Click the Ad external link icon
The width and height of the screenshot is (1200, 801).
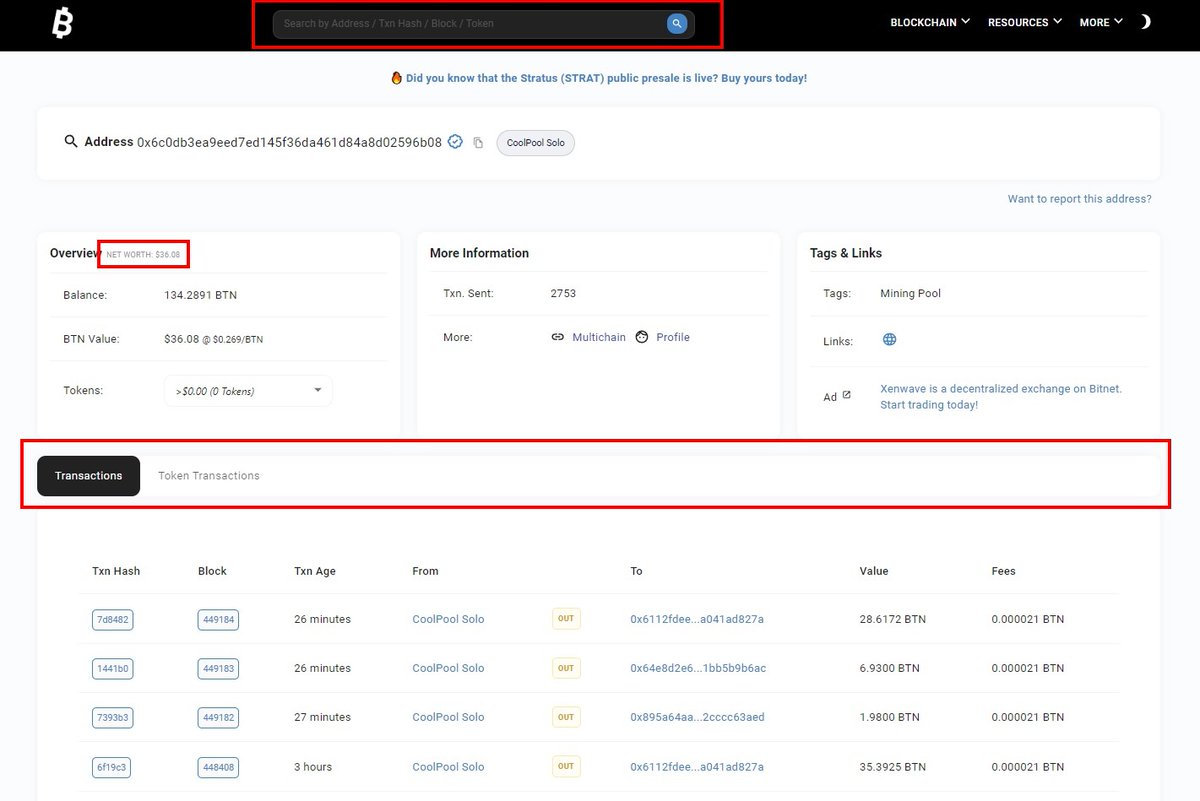tap(846, 395)
